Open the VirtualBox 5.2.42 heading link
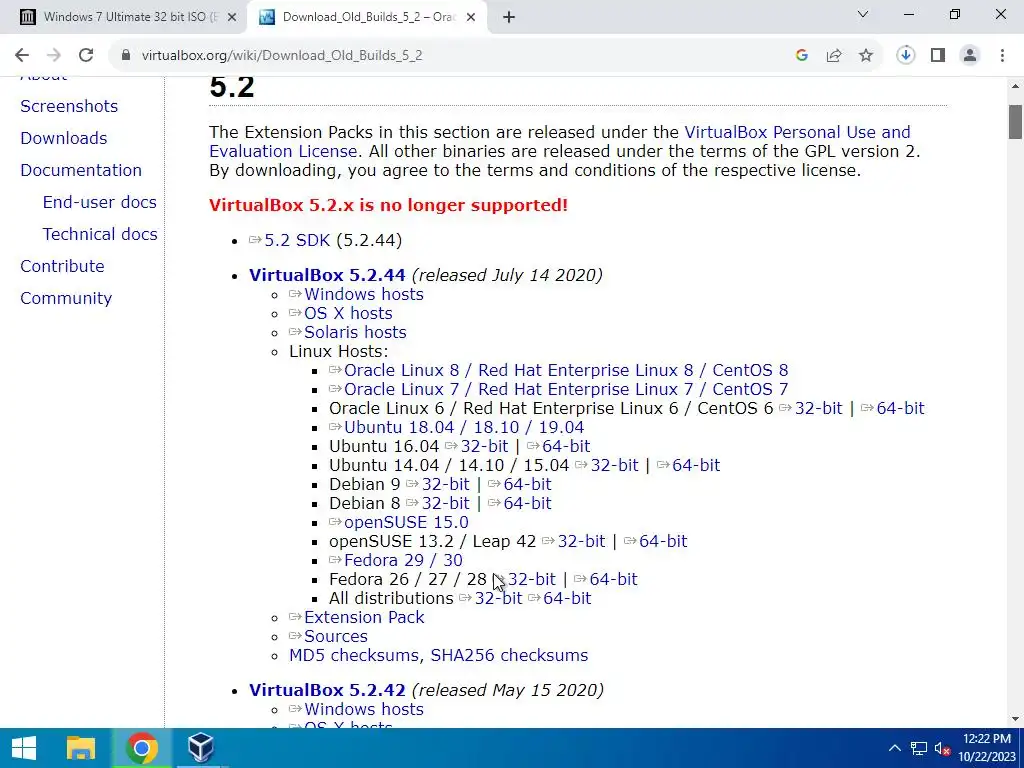The image size is (1024, 768). coord(327,690)
